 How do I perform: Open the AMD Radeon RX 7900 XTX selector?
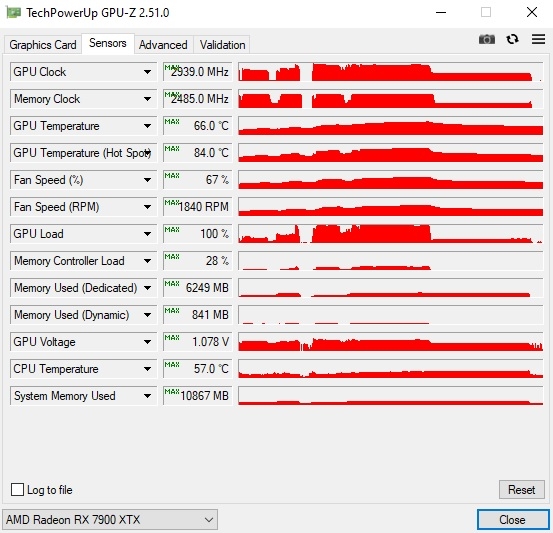[x=110, y=520]
